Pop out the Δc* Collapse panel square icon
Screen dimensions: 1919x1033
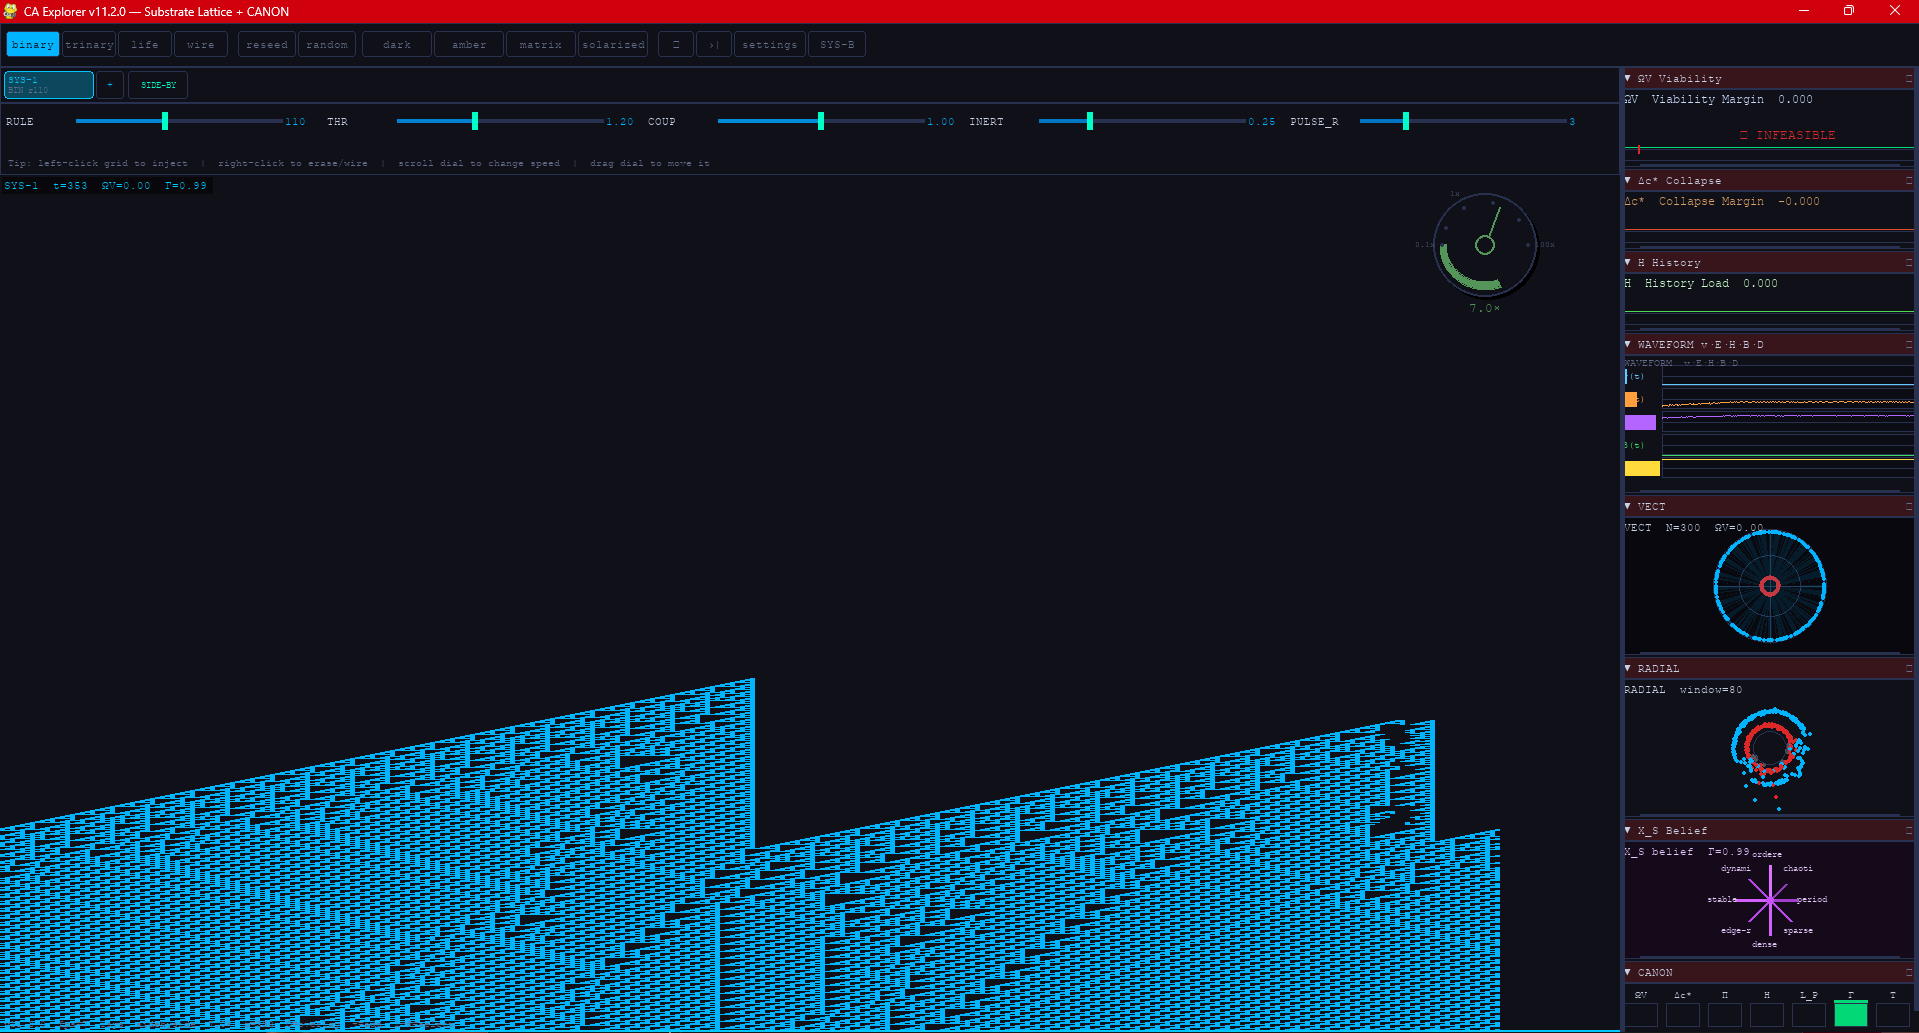[x=1908, y=180]
